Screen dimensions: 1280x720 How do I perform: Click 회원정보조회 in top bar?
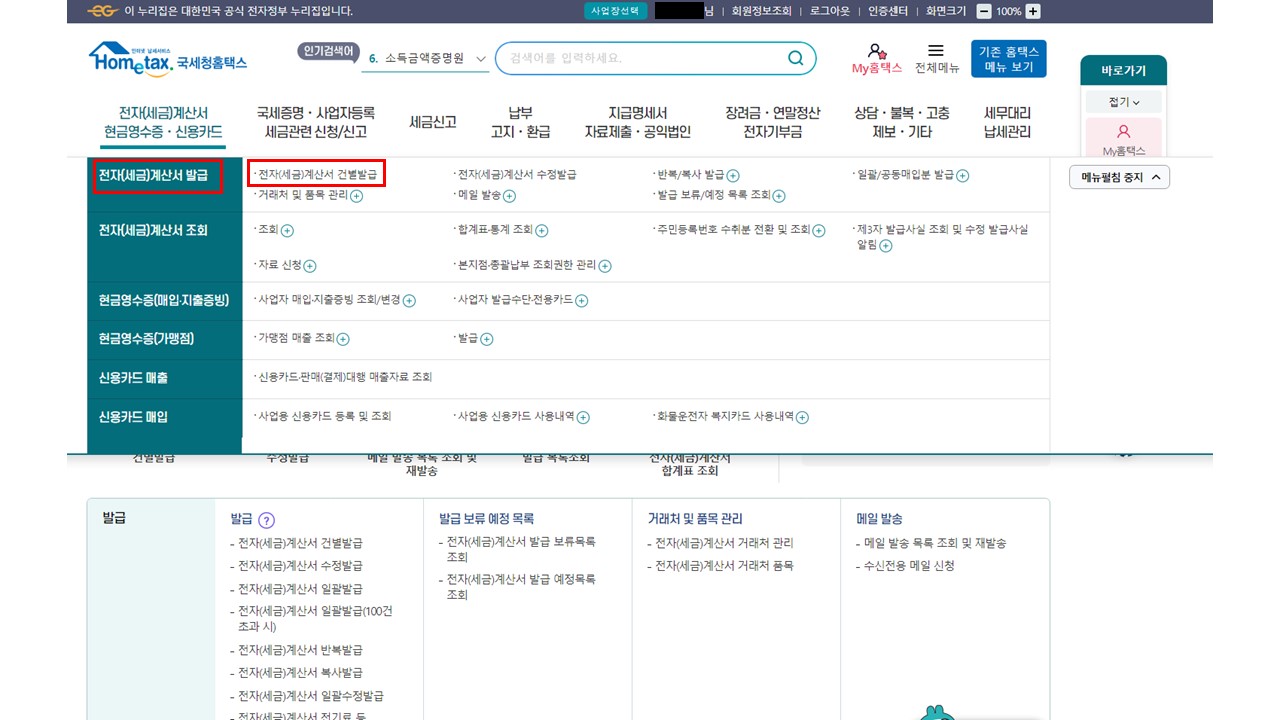761,11
